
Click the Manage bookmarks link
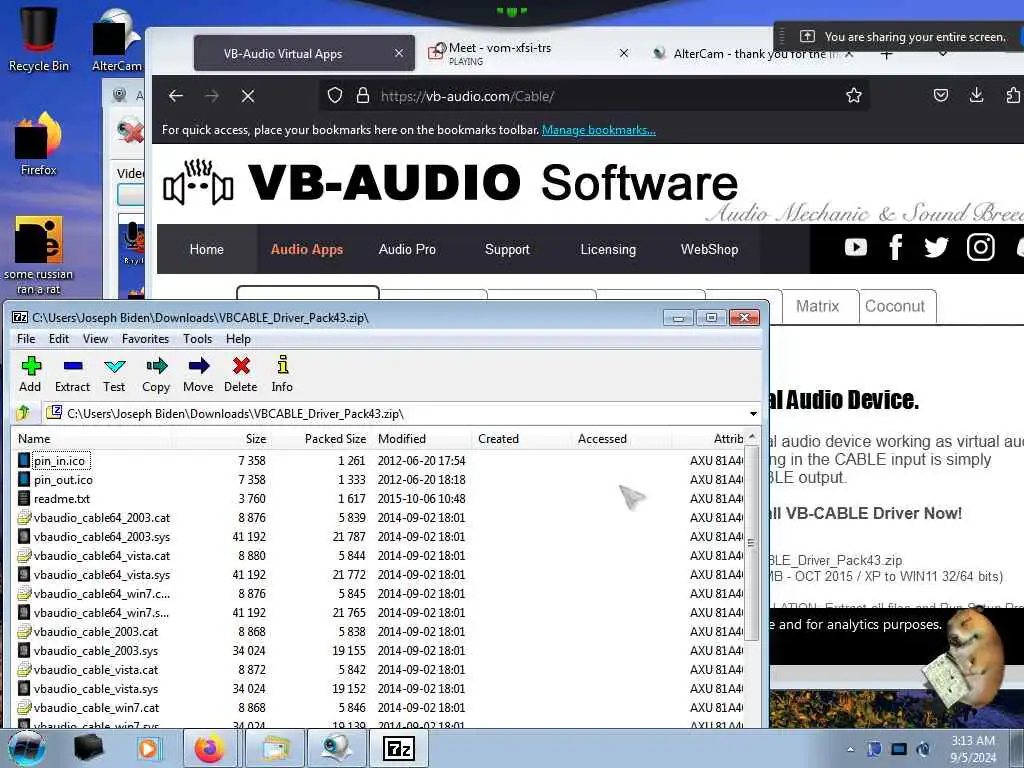pyautogui.click(x=598, y=130)
